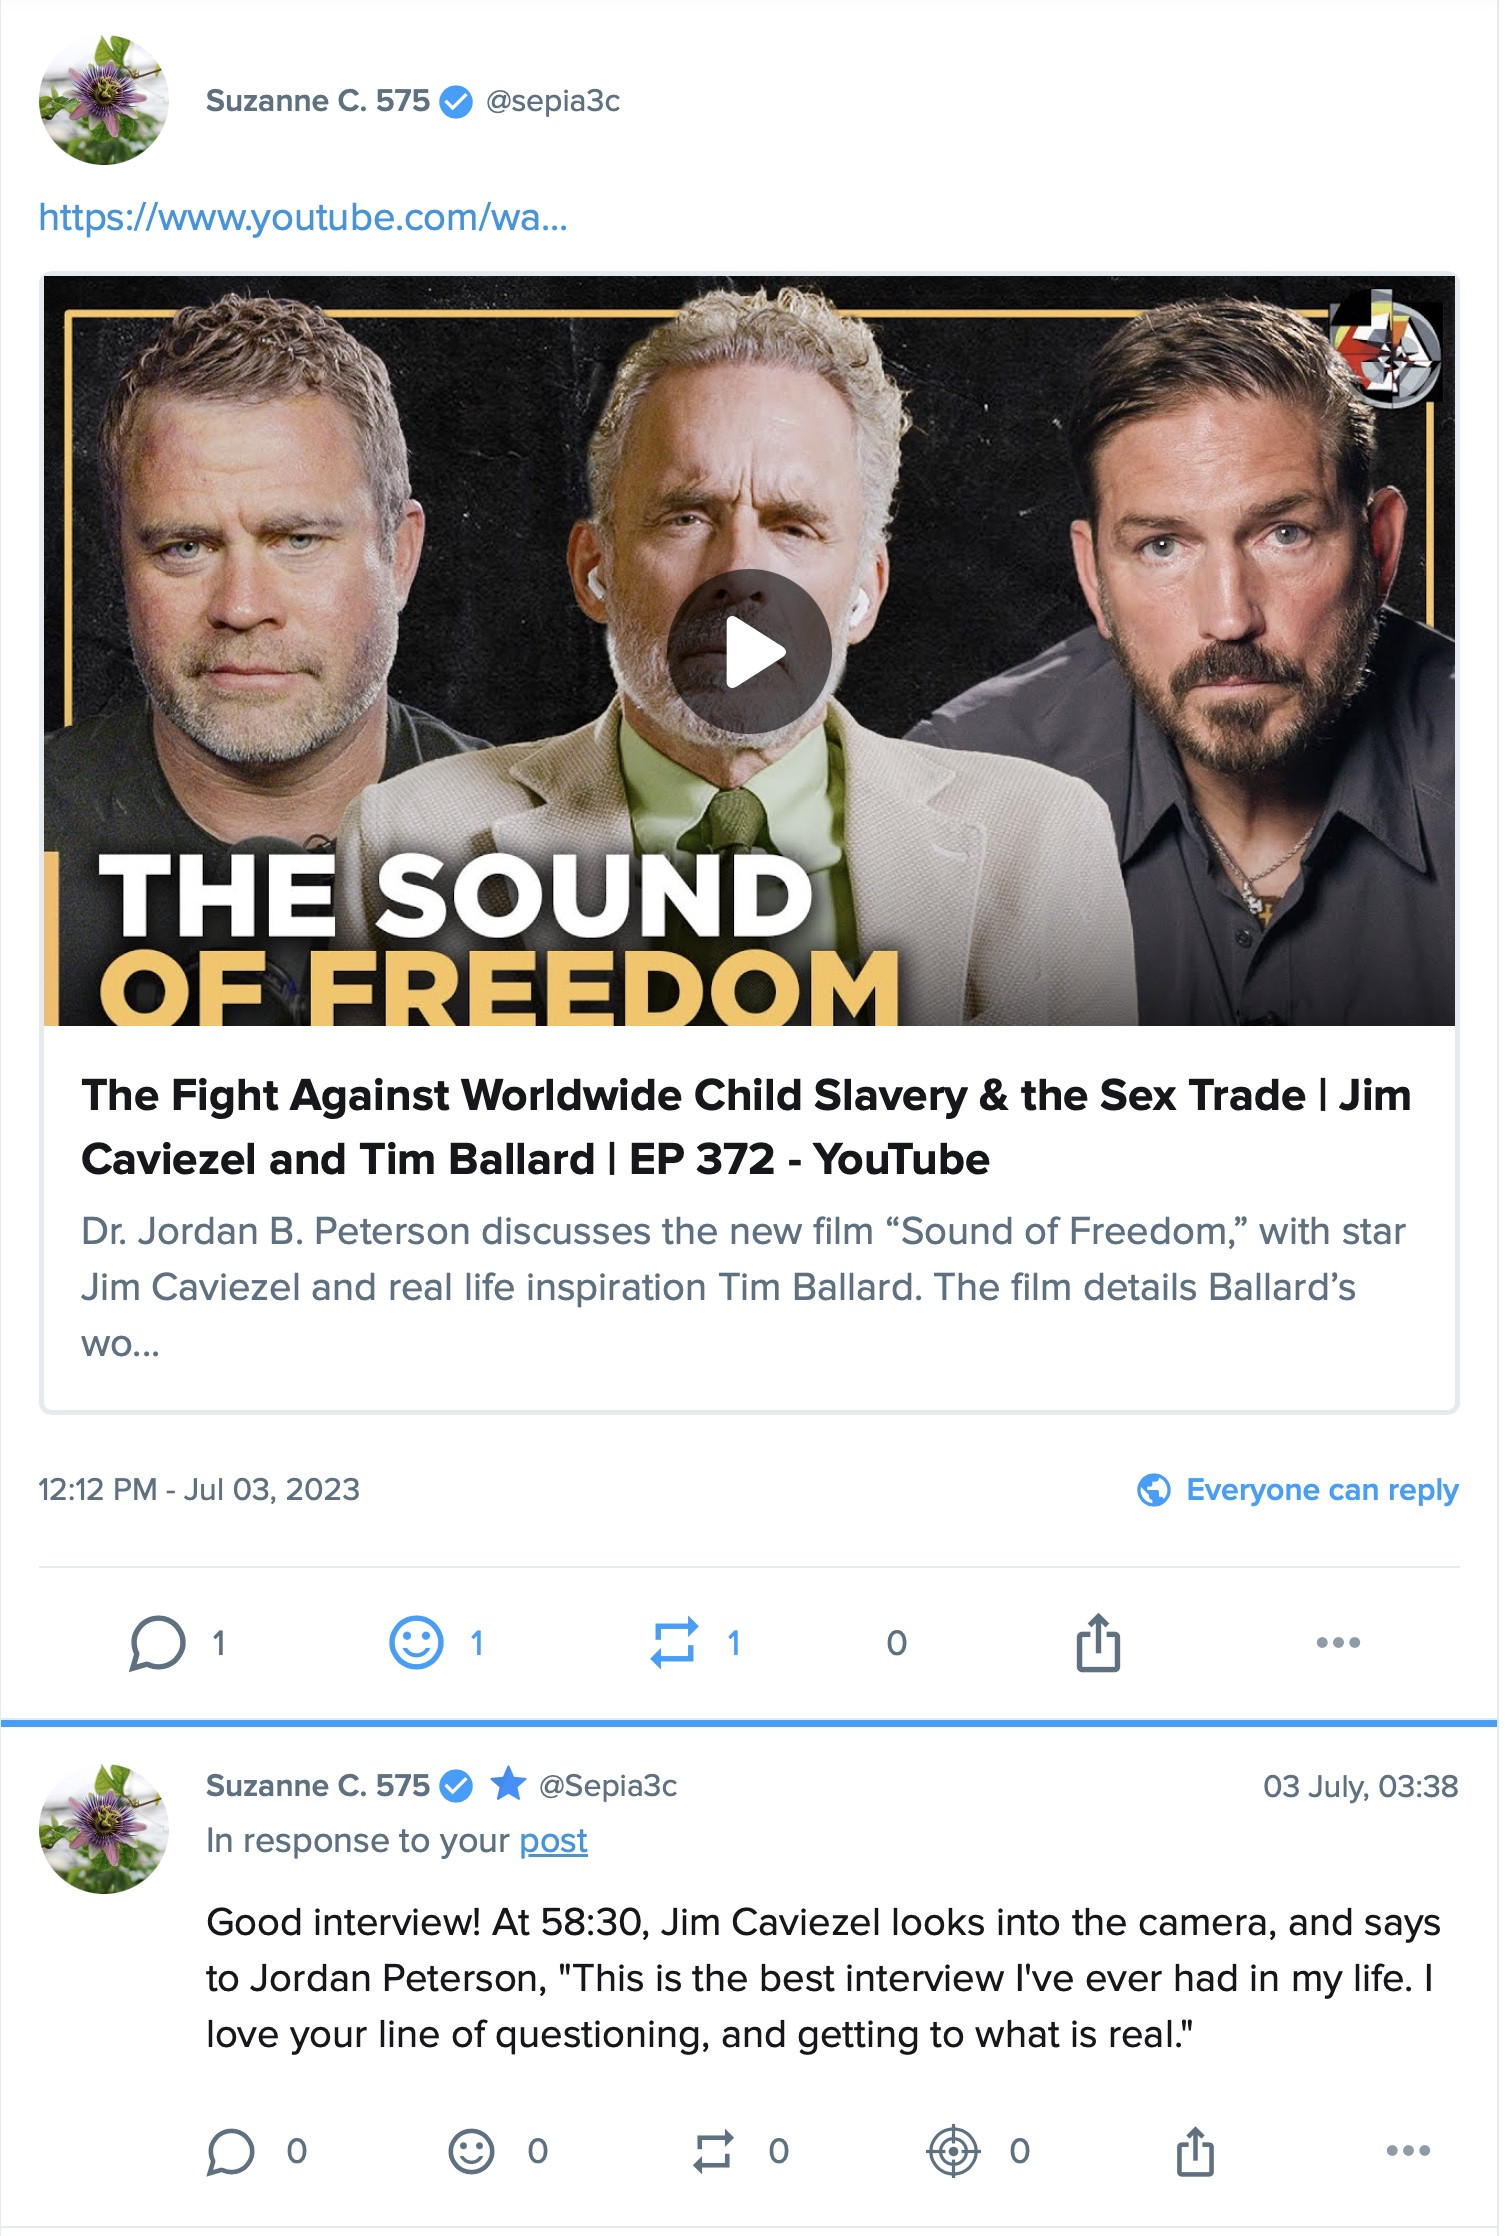Image resolution: width=1512 pixels, height=2236 pixels.
Task: Open the video title link card
Action: tap(745, 1127)
